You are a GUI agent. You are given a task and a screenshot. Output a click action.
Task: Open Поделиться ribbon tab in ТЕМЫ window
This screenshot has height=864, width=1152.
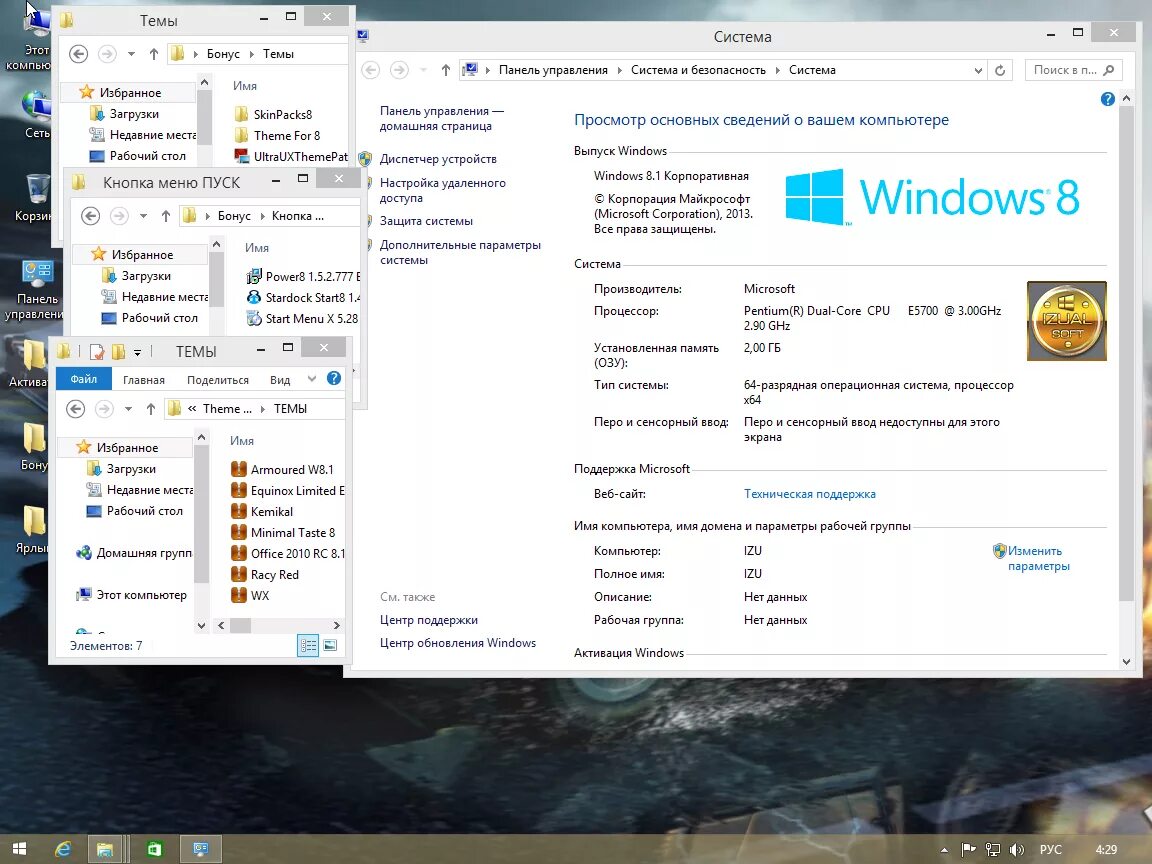pos(217,380)
